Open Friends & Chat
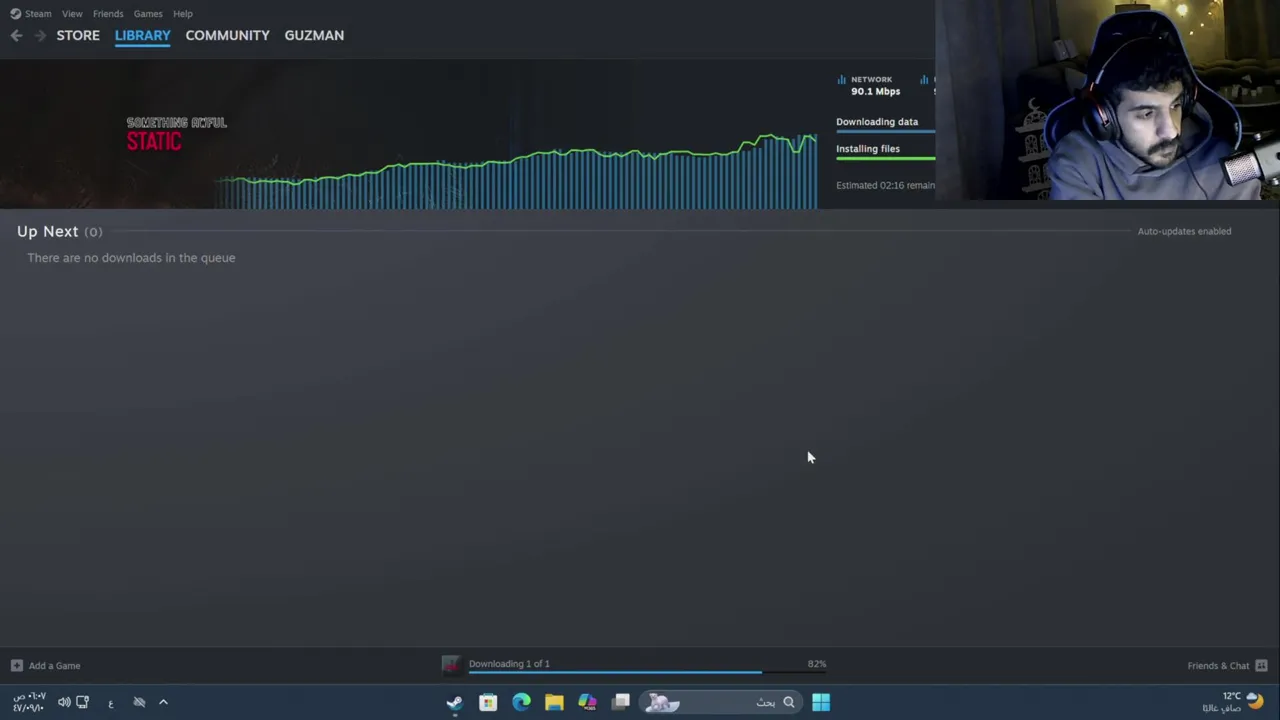The height and width of the screenshot is (720, 1280). pyautogui.click(x=1227, y=665)
